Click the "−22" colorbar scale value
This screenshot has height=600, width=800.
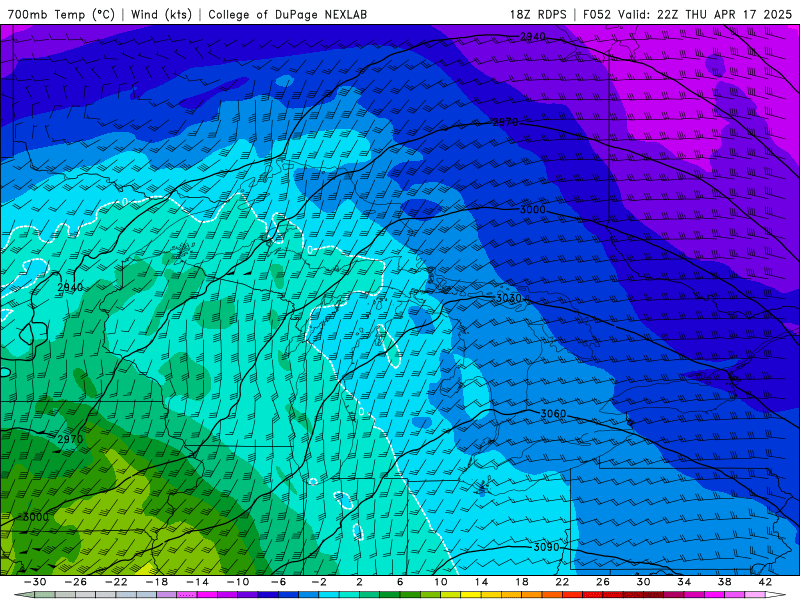116,582
